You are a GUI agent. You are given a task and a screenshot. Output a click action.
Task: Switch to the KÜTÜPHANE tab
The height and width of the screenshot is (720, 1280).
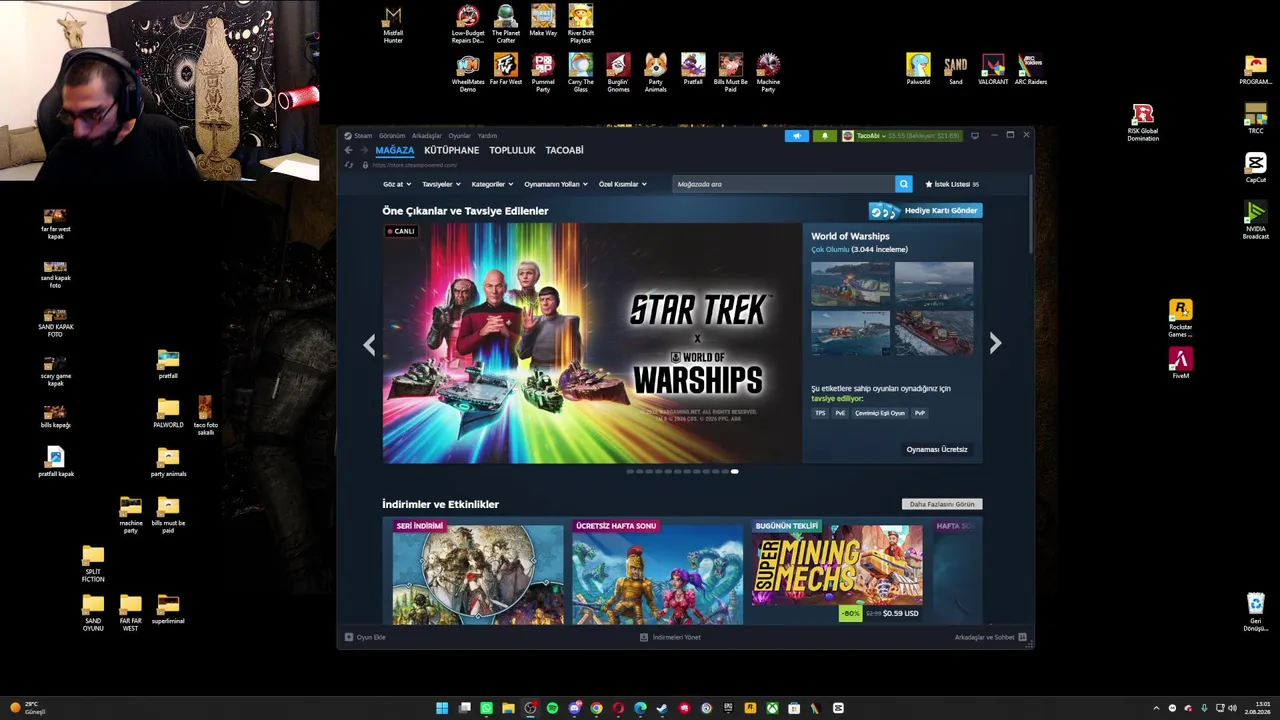(x=452, y=150)
